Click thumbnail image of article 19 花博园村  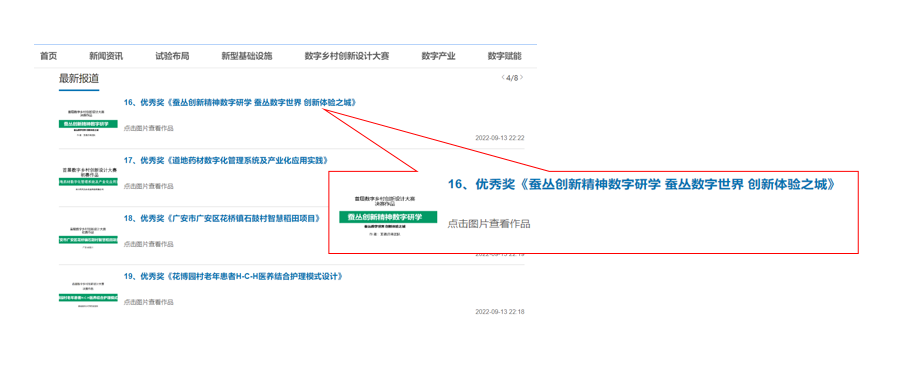click(x=88, y=296)
